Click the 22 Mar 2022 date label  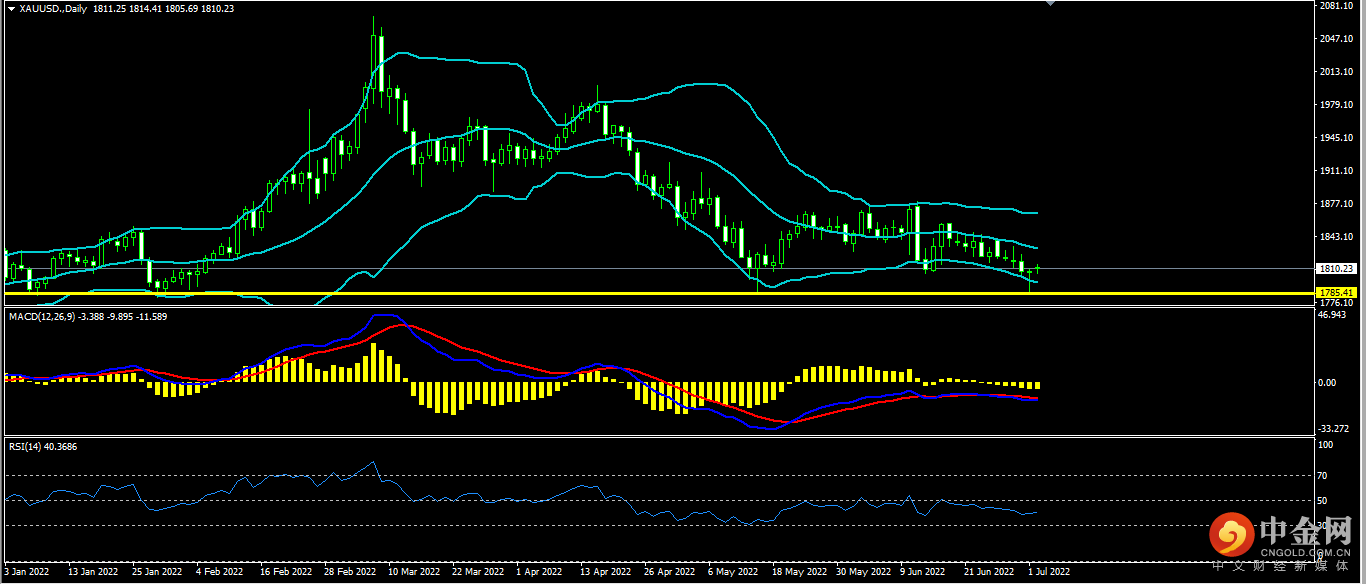click(479, 572)
